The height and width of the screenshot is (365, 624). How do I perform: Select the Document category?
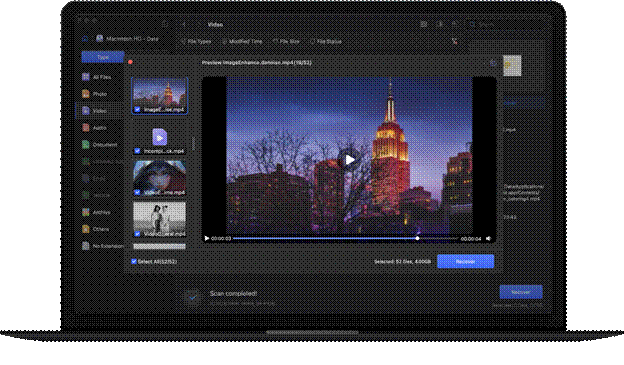click(99, 145)
